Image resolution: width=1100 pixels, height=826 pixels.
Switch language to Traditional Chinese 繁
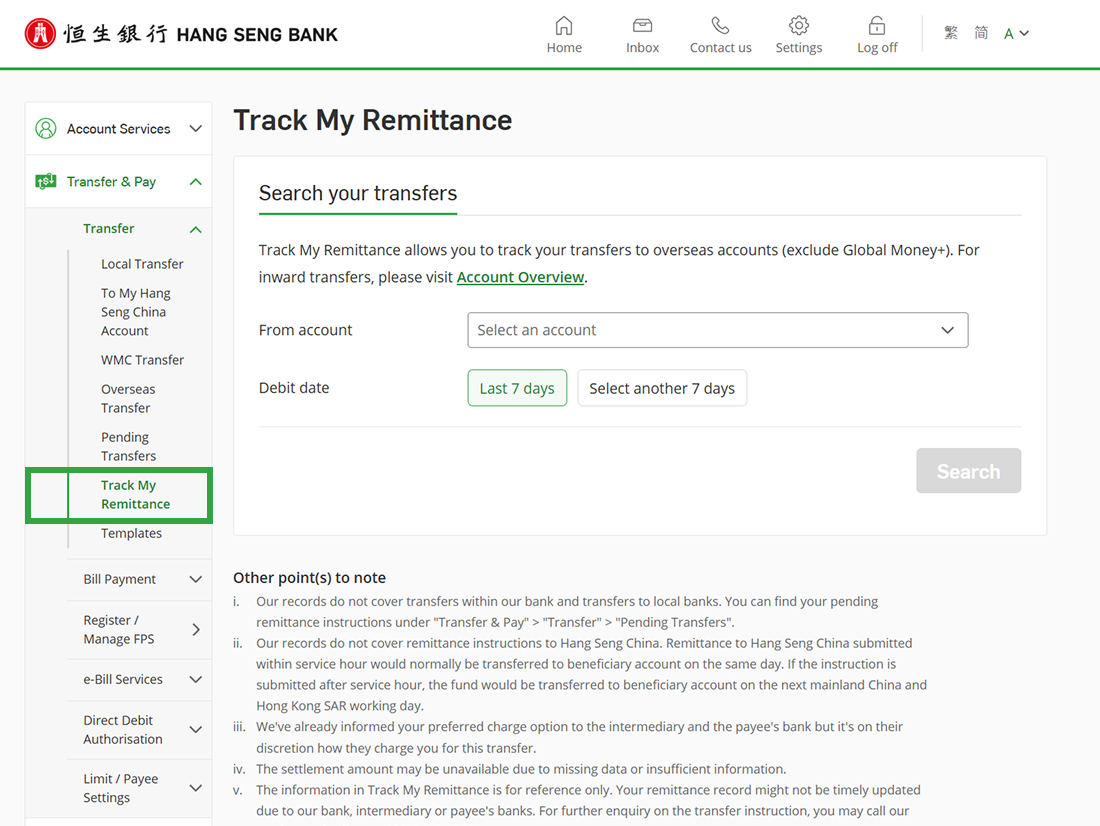click(951, 33)
